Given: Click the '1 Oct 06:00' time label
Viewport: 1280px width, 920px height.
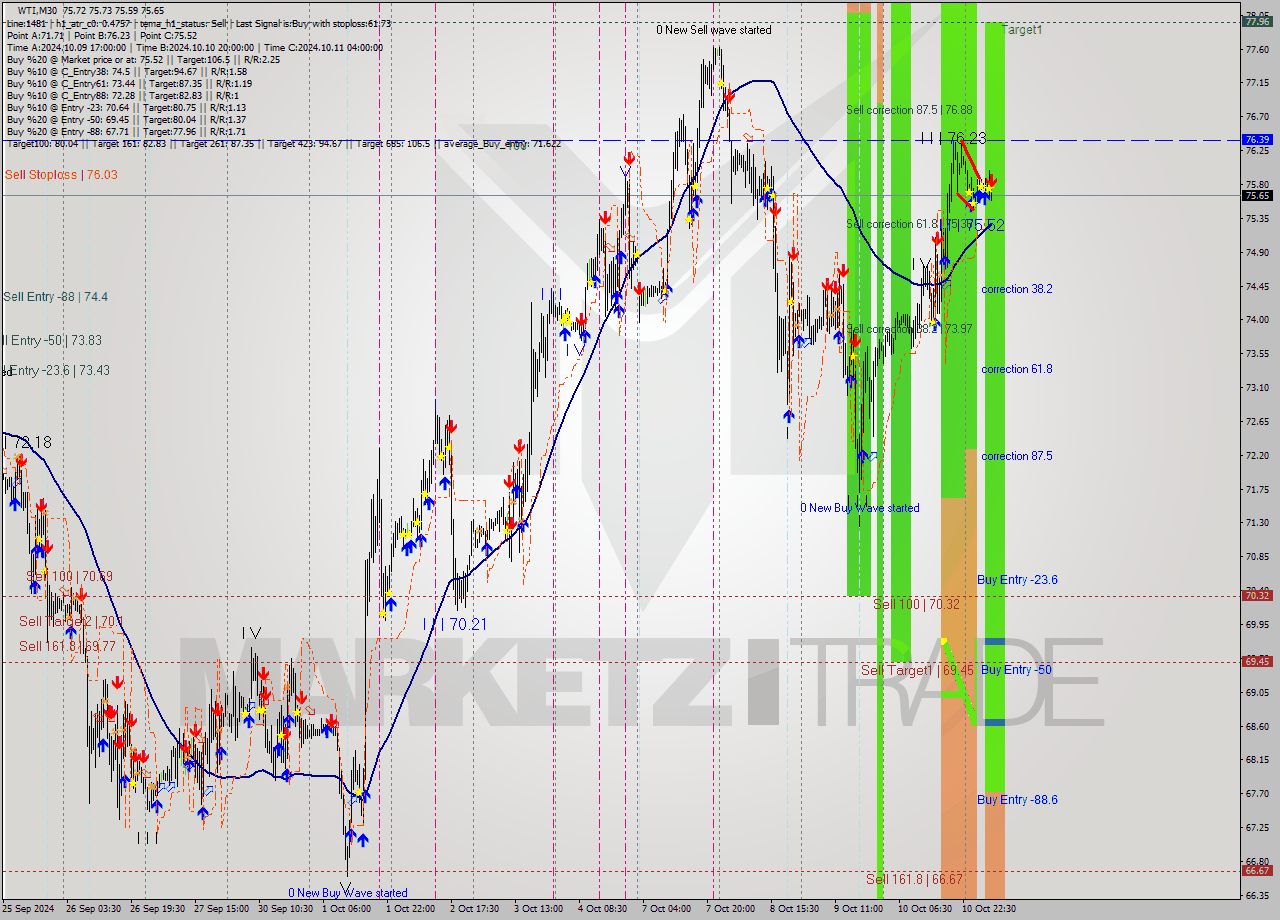Looking at the screenshot, I should point(347,909).
